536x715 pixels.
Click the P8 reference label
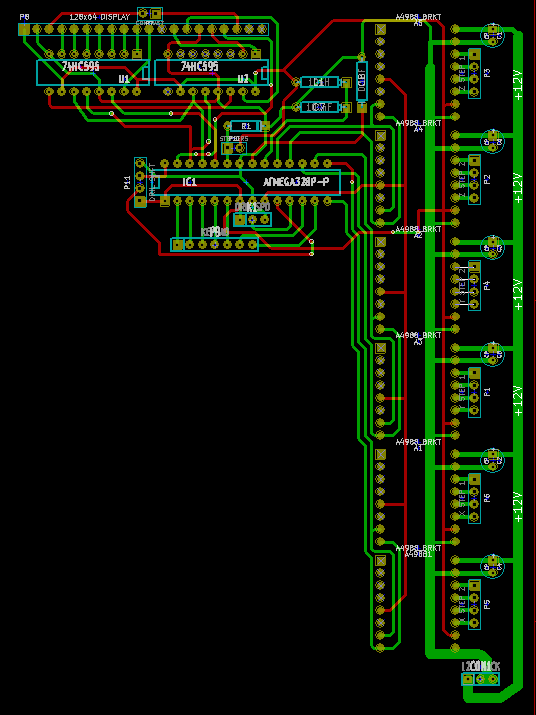(x=24, y=17)
